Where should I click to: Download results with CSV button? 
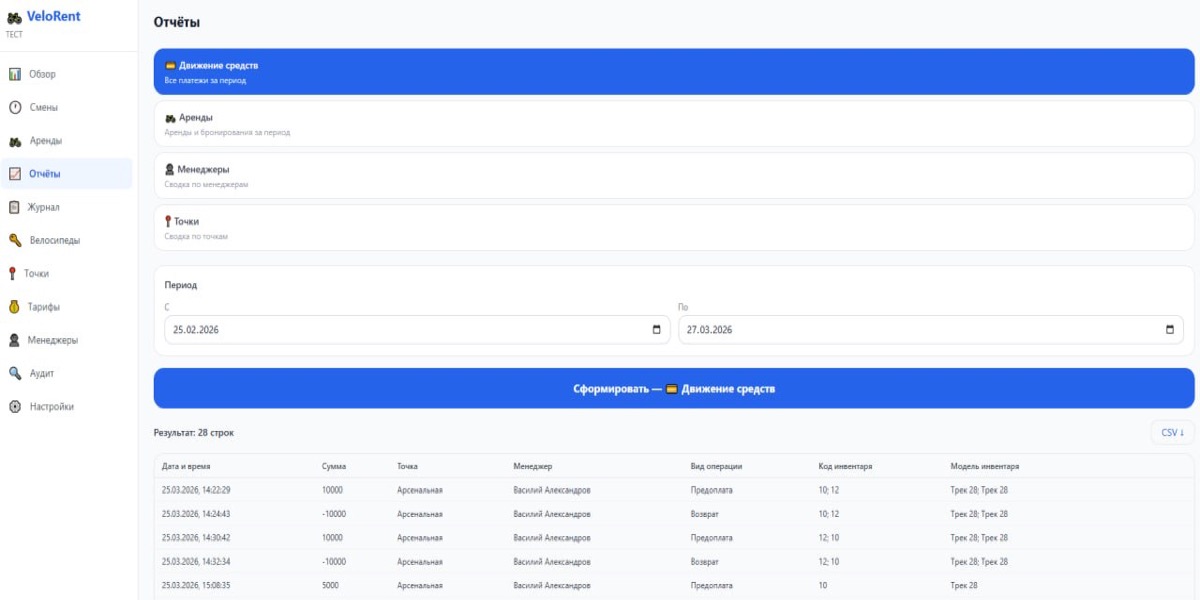[1172, 433]
